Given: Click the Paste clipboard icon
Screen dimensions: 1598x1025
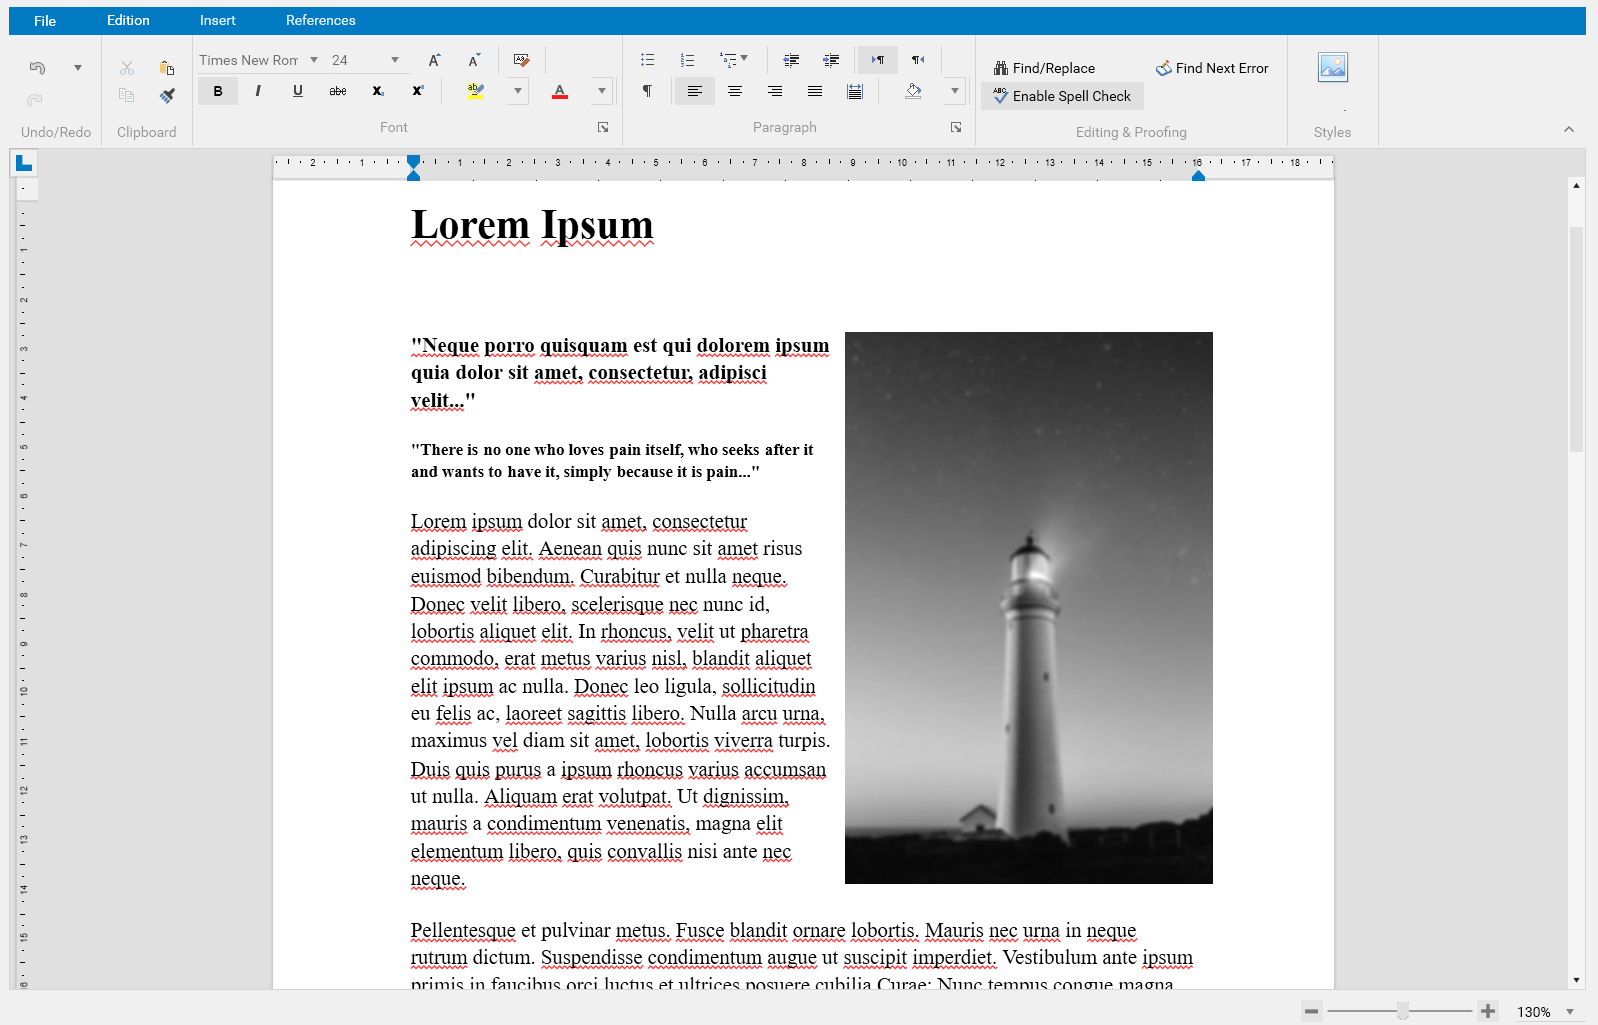Looking at the screenshot, I should click(167, 68).
